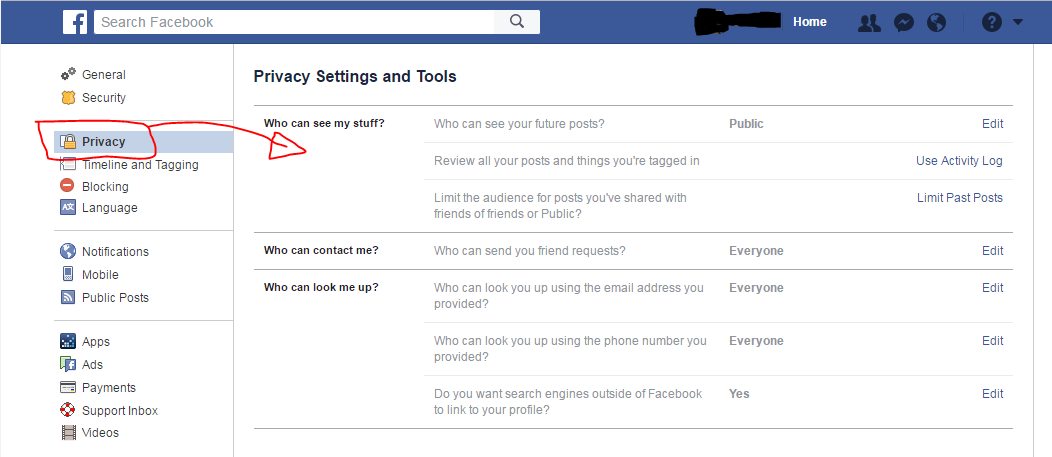This screenshot has width=1052, height=457.
Task: Edit who can send friend requests
Action: (993, 250)
